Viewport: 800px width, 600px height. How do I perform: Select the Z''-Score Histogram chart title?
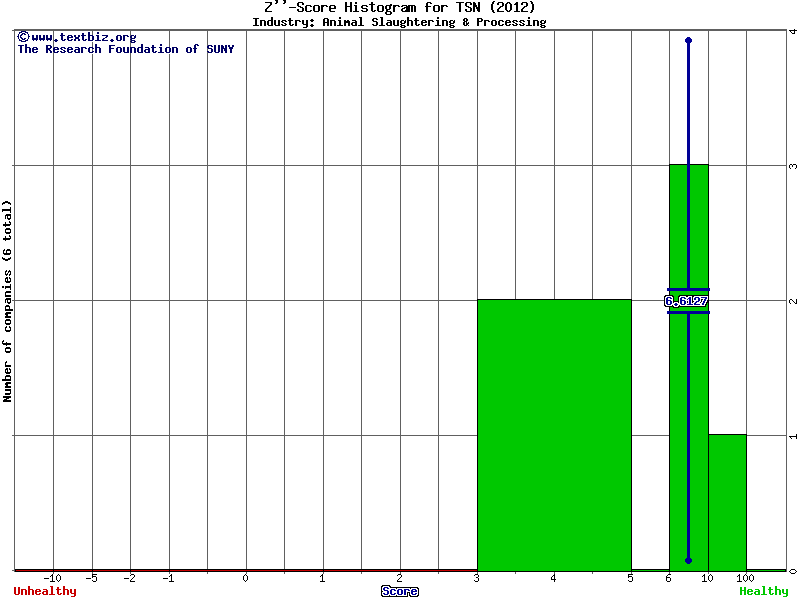(399, 7)
